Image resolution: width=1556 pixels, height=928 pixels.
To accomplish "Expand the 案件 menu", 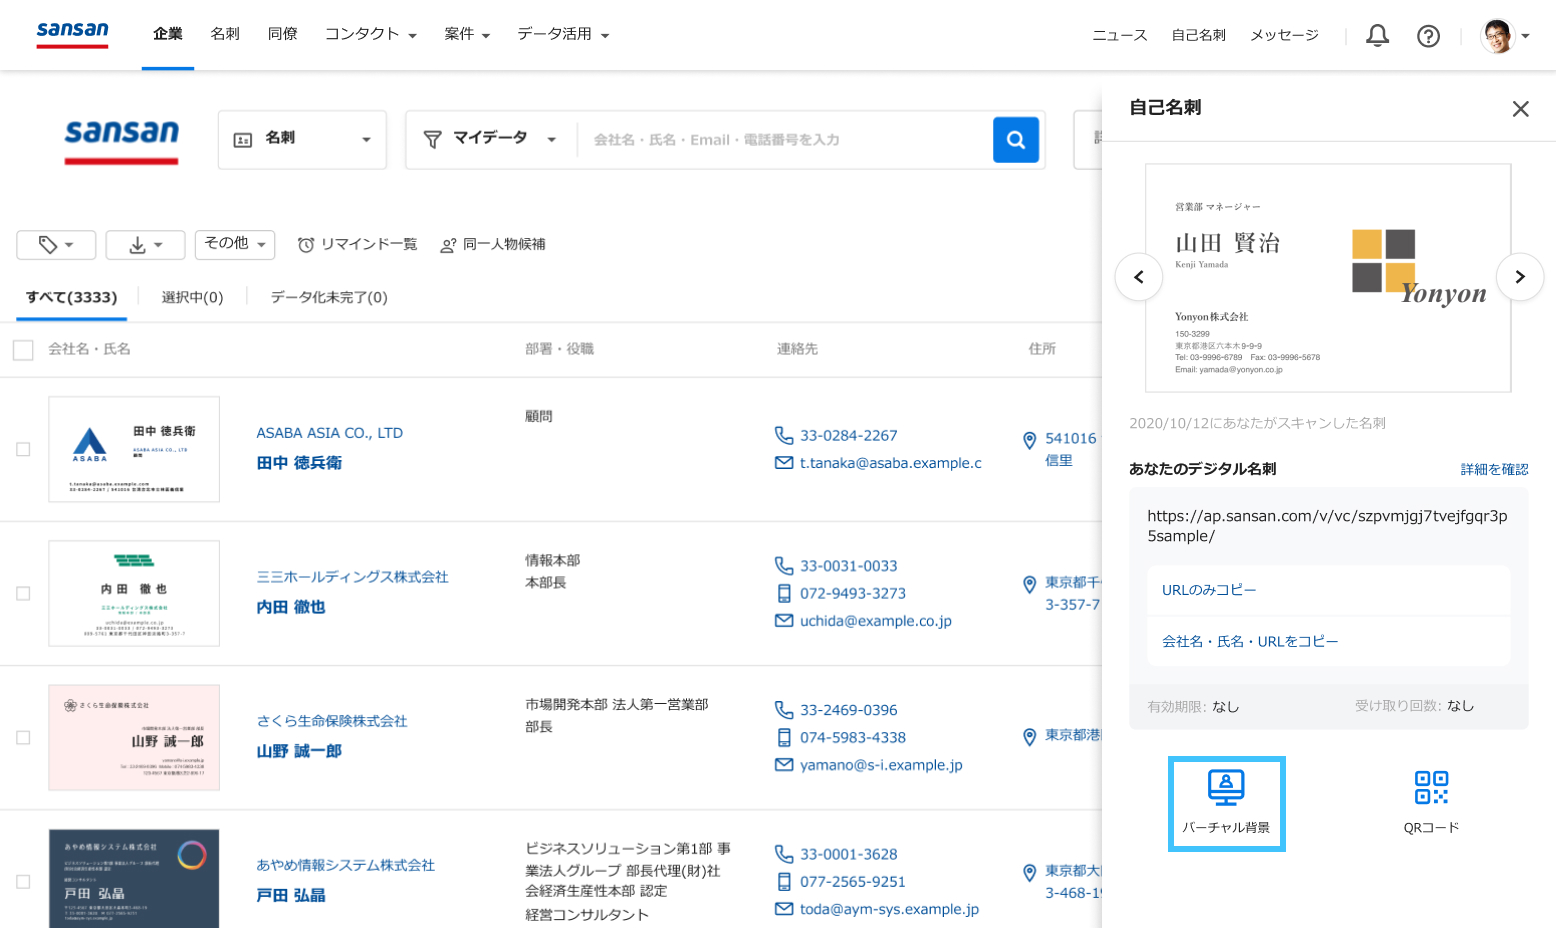I will coord(467,34).
